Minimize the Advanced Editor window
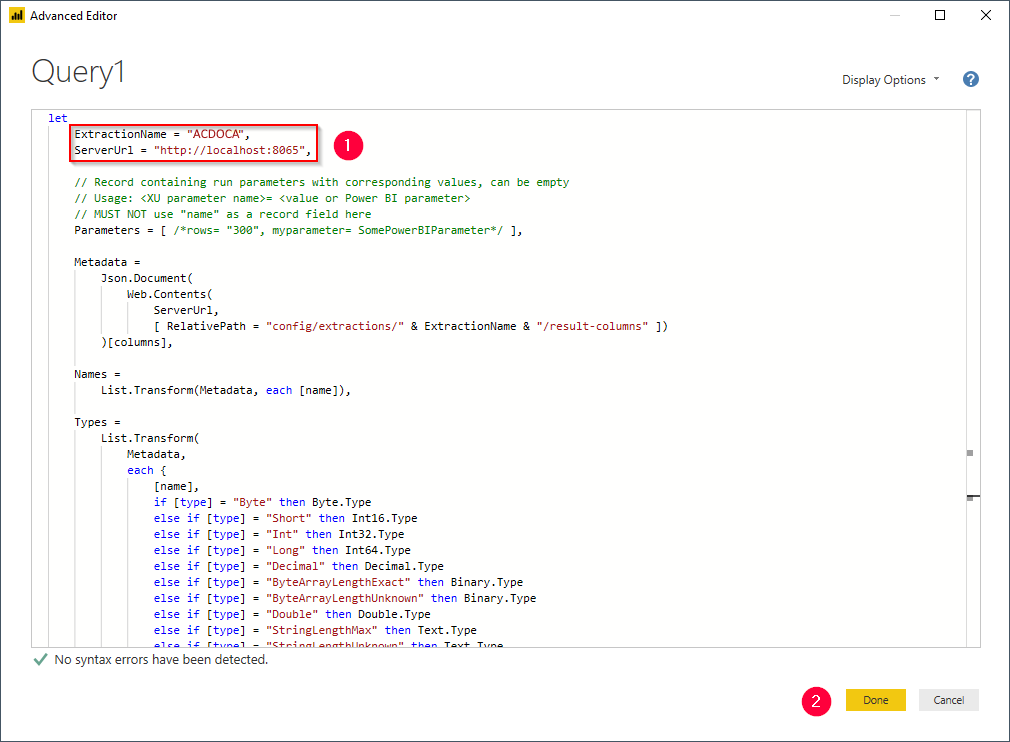 click(894, 16)
